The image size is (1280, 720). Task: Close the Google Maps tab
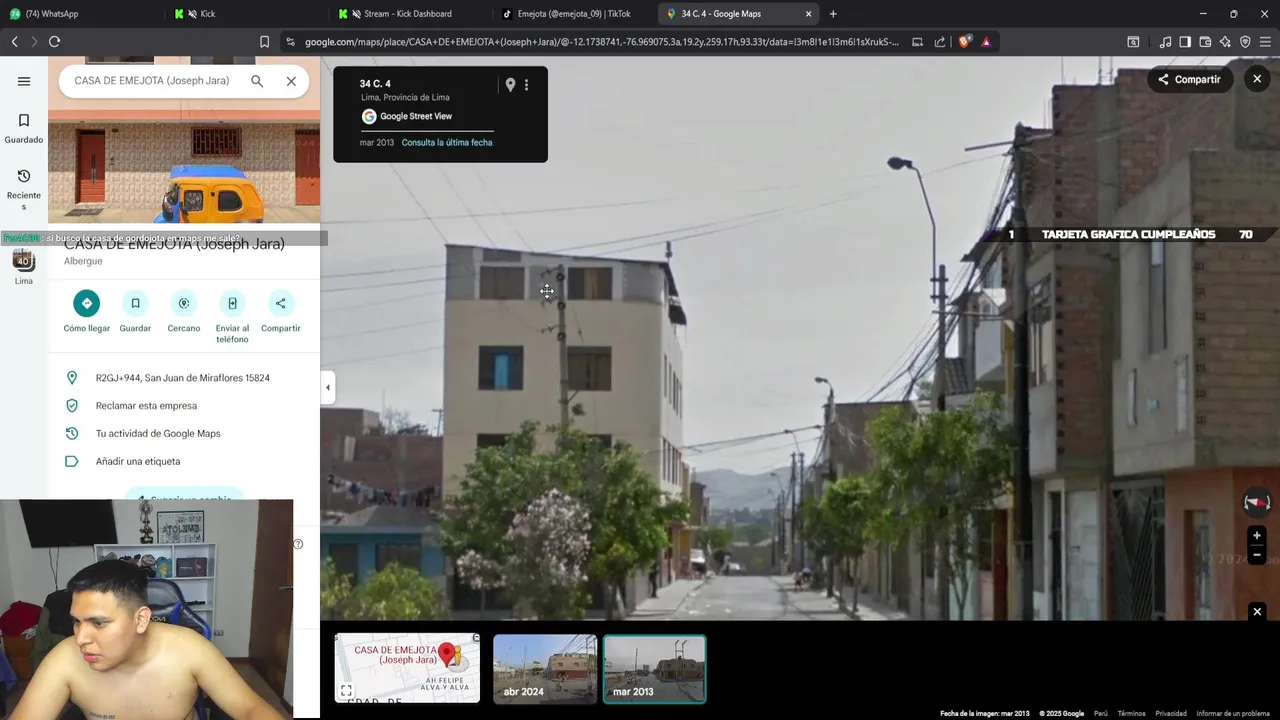(808, 14)
